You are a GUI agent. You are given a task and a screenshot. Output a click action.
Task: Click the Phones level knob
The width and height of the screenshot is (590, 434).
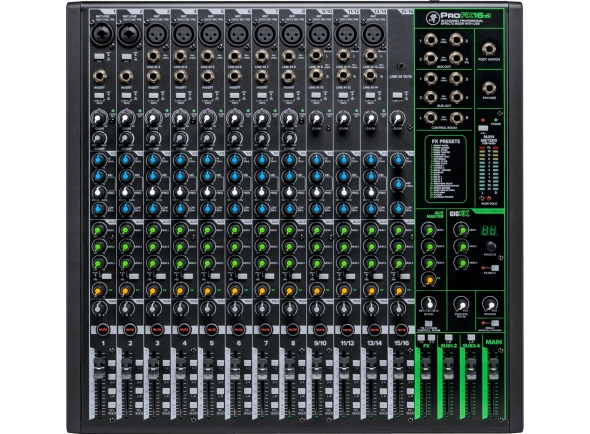pos(490,304)
